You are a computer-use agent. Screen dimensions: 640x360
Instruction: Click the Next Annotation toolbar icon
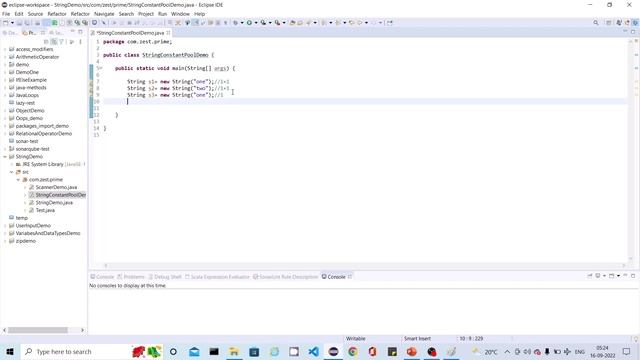tap(324, 23)
